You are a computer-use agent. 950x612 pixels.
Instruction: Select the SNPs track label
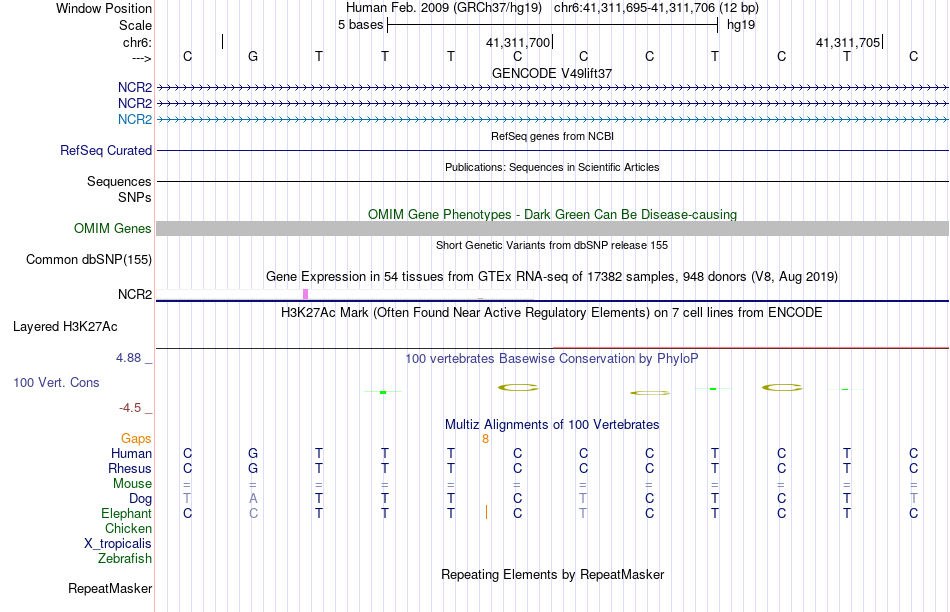[135, 198]
